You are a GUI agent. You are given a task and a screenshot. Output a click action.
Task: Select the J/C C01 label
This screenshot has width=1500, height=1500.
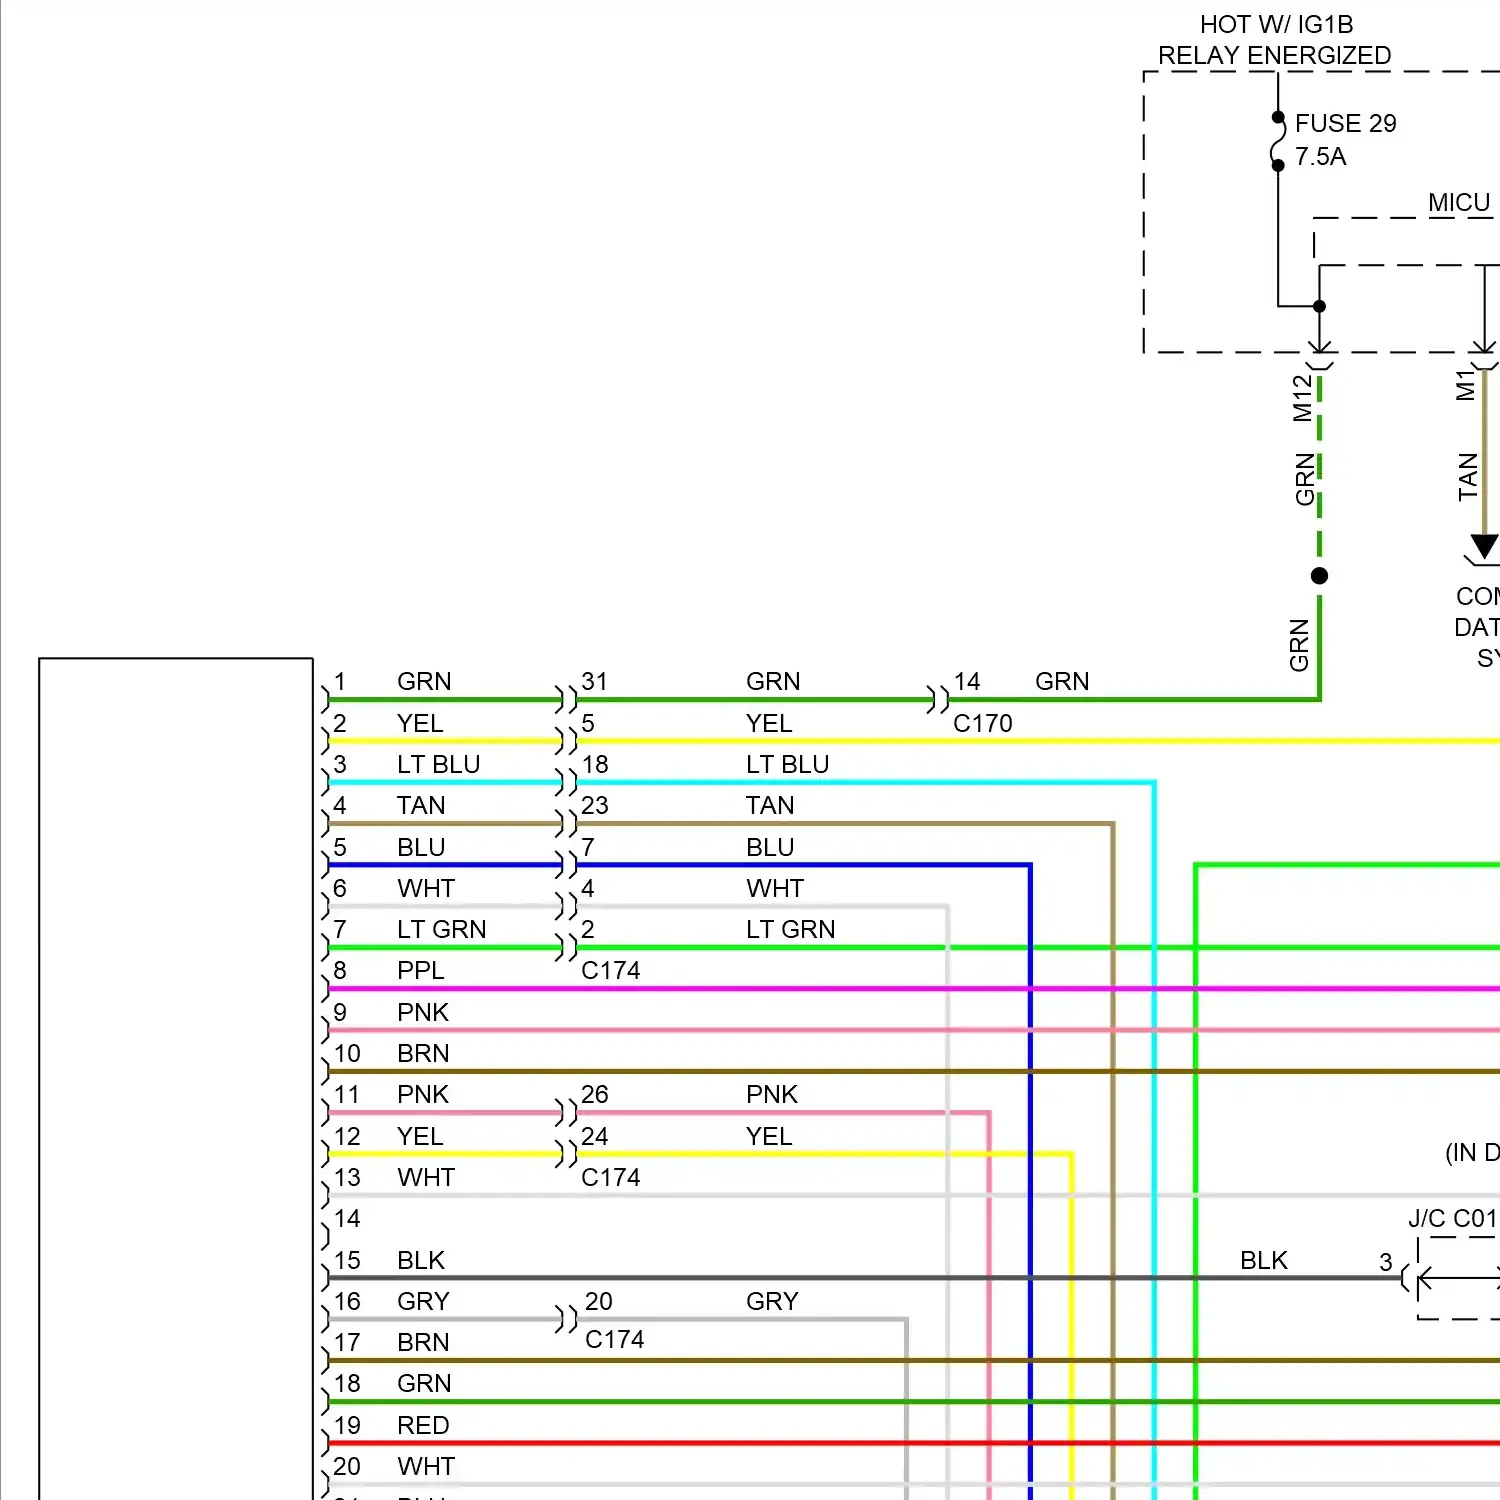[x=1452, y=1218]
